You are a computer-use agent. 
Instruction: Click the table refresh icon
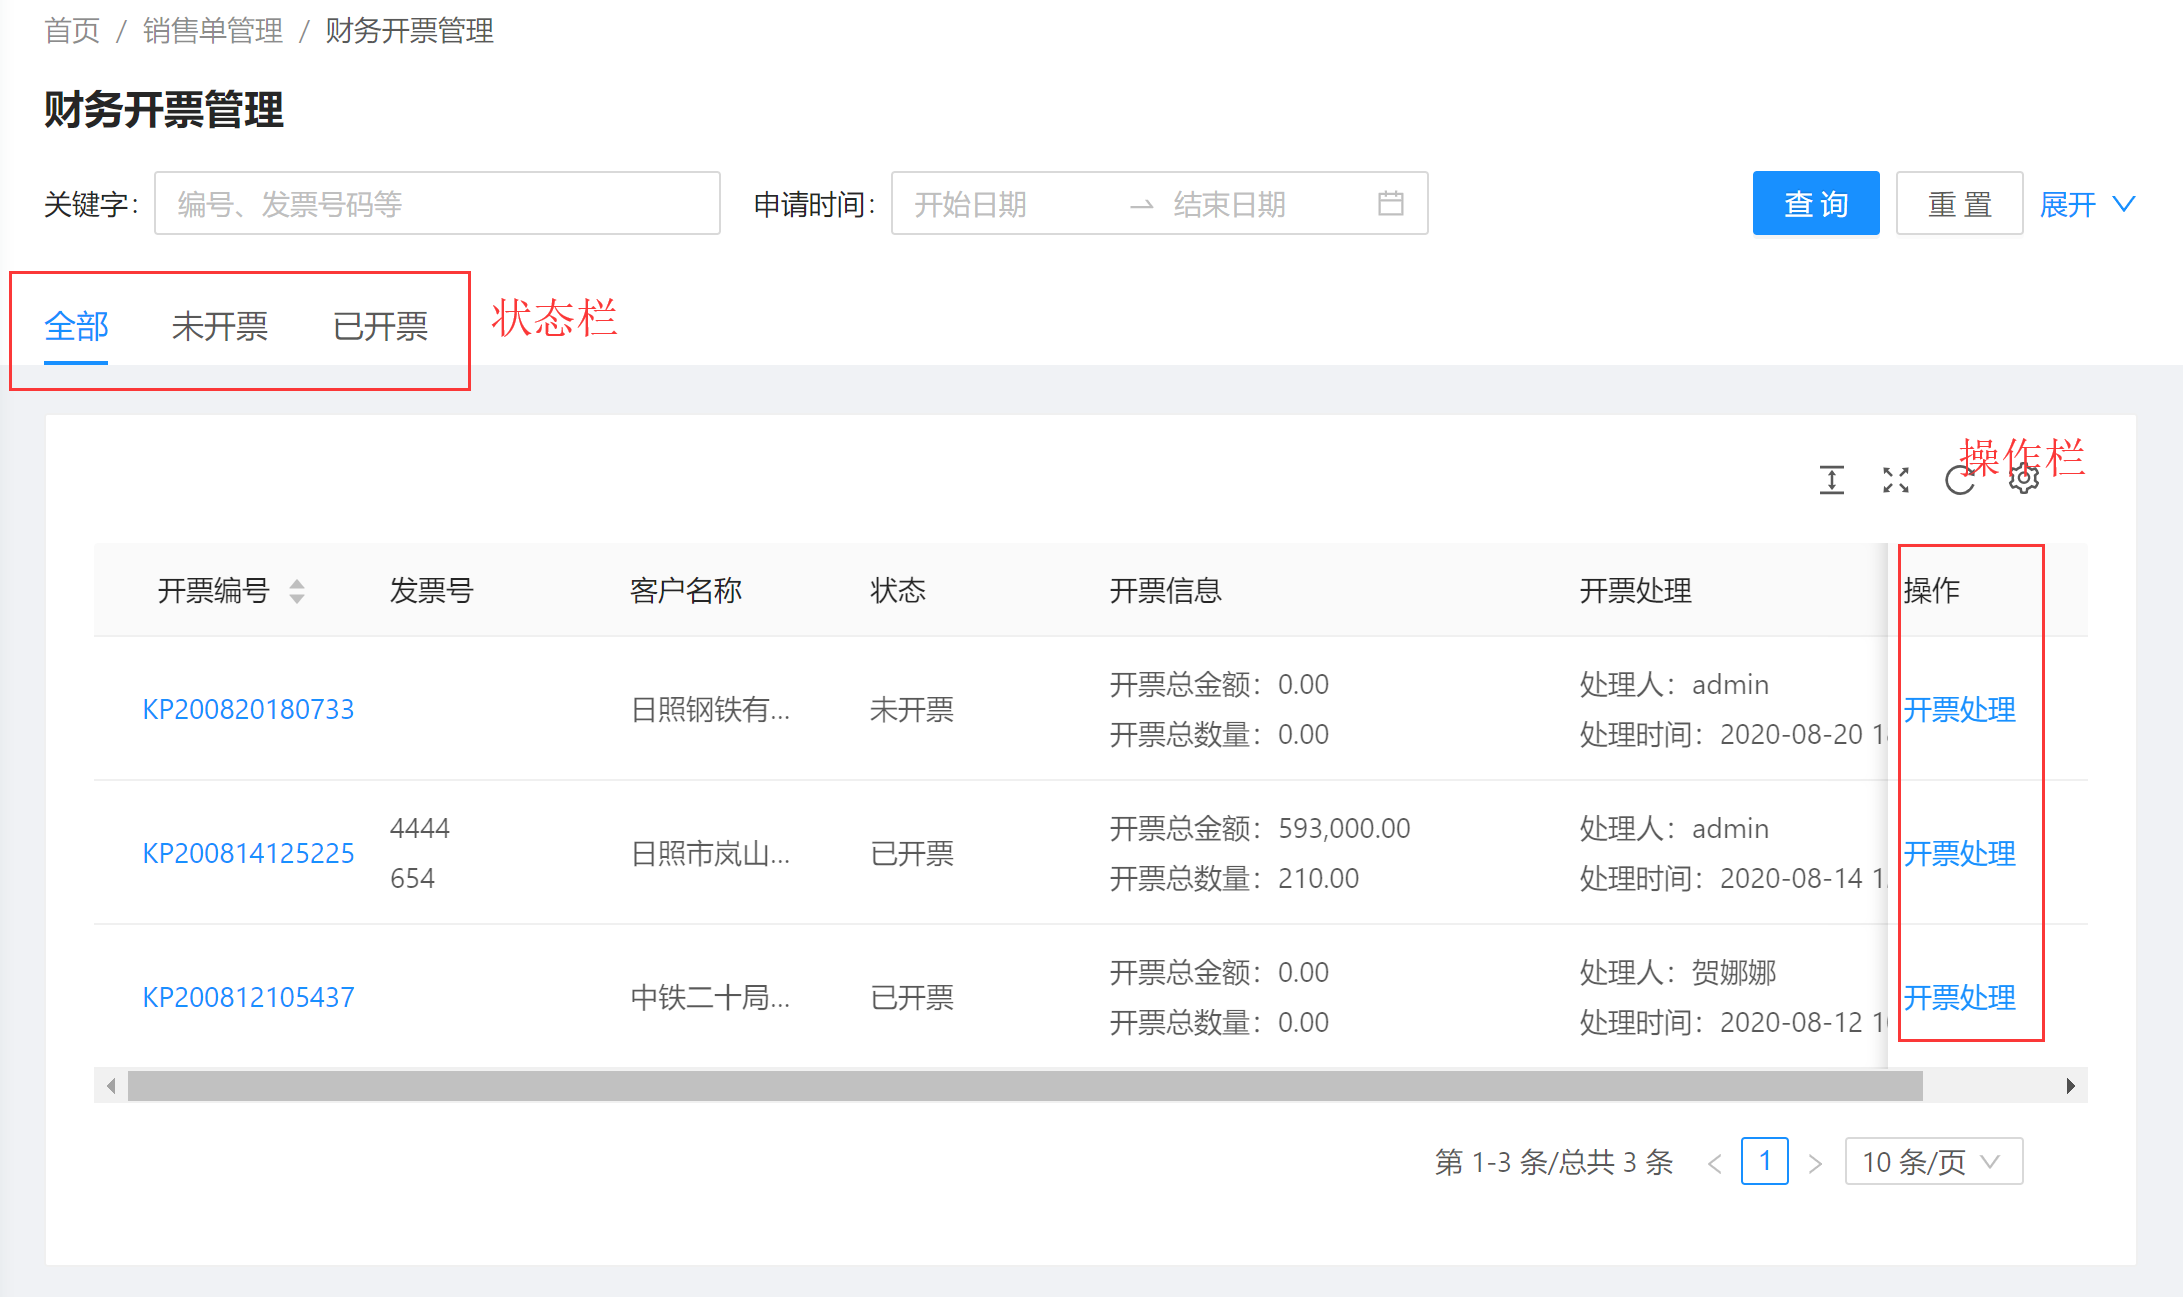click(1959, 481)
